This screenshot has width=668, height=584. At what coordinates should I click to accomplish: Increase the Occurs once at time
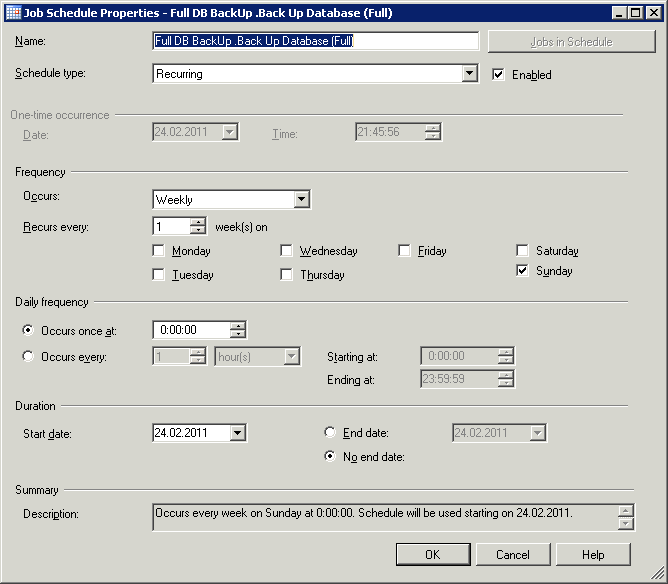pyautogui.click(x=238, y=326)
